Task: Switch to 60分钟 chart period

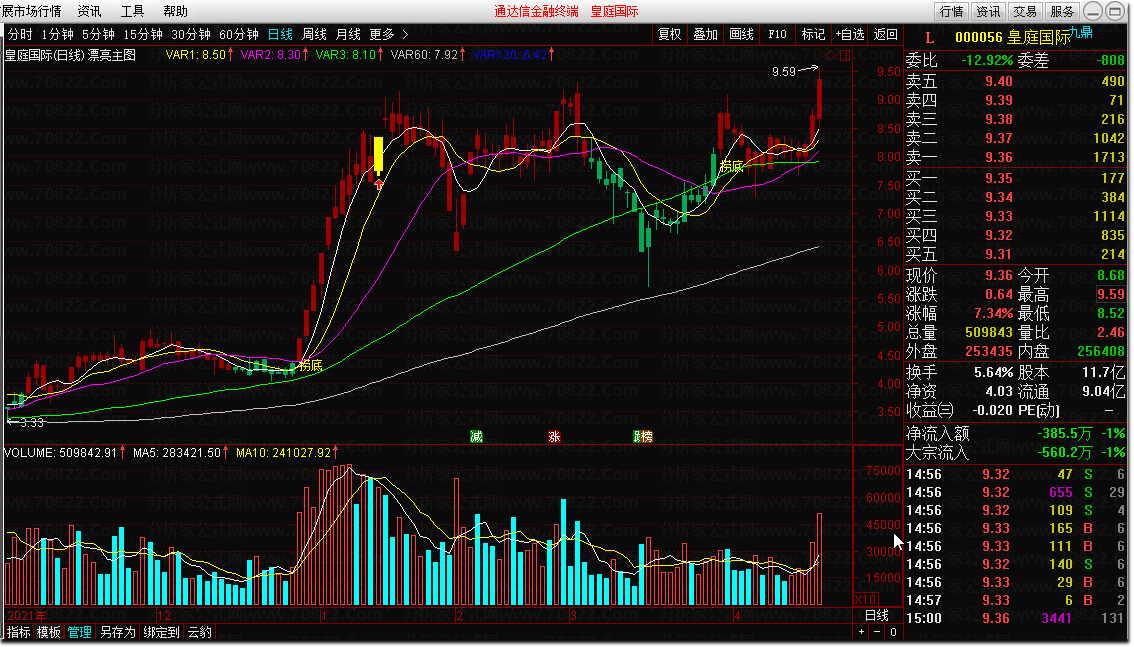Action: click(239, 35)
